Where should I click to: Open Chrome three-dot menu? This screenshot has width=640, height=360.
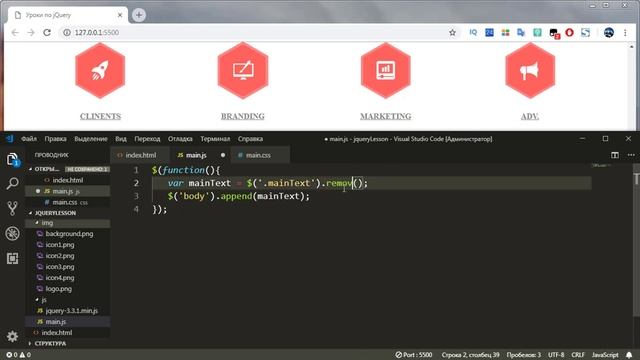pyautogui.click(x=625, y=33)
